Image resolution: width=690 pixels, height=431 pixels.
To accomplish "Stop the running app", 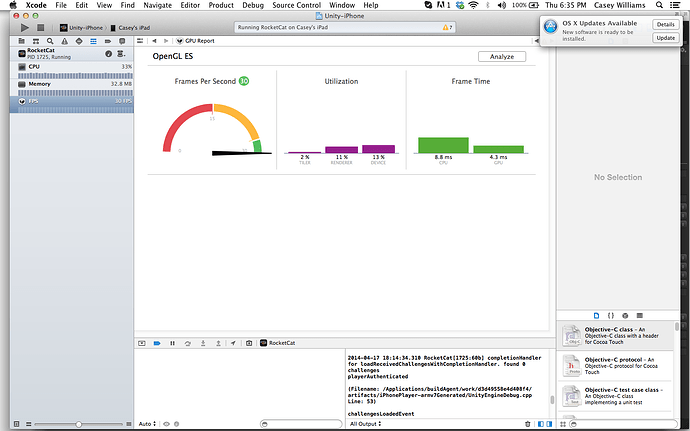I will point(40,28).
